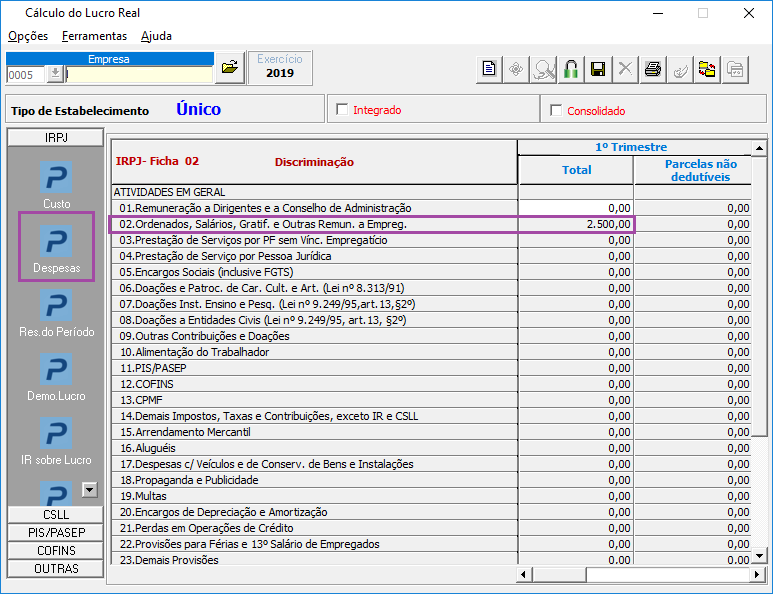Image resolution: width=773 pixels, height=594 pixels.
Task: Open the Ajuda menu
Action: [x=156, y=36]
